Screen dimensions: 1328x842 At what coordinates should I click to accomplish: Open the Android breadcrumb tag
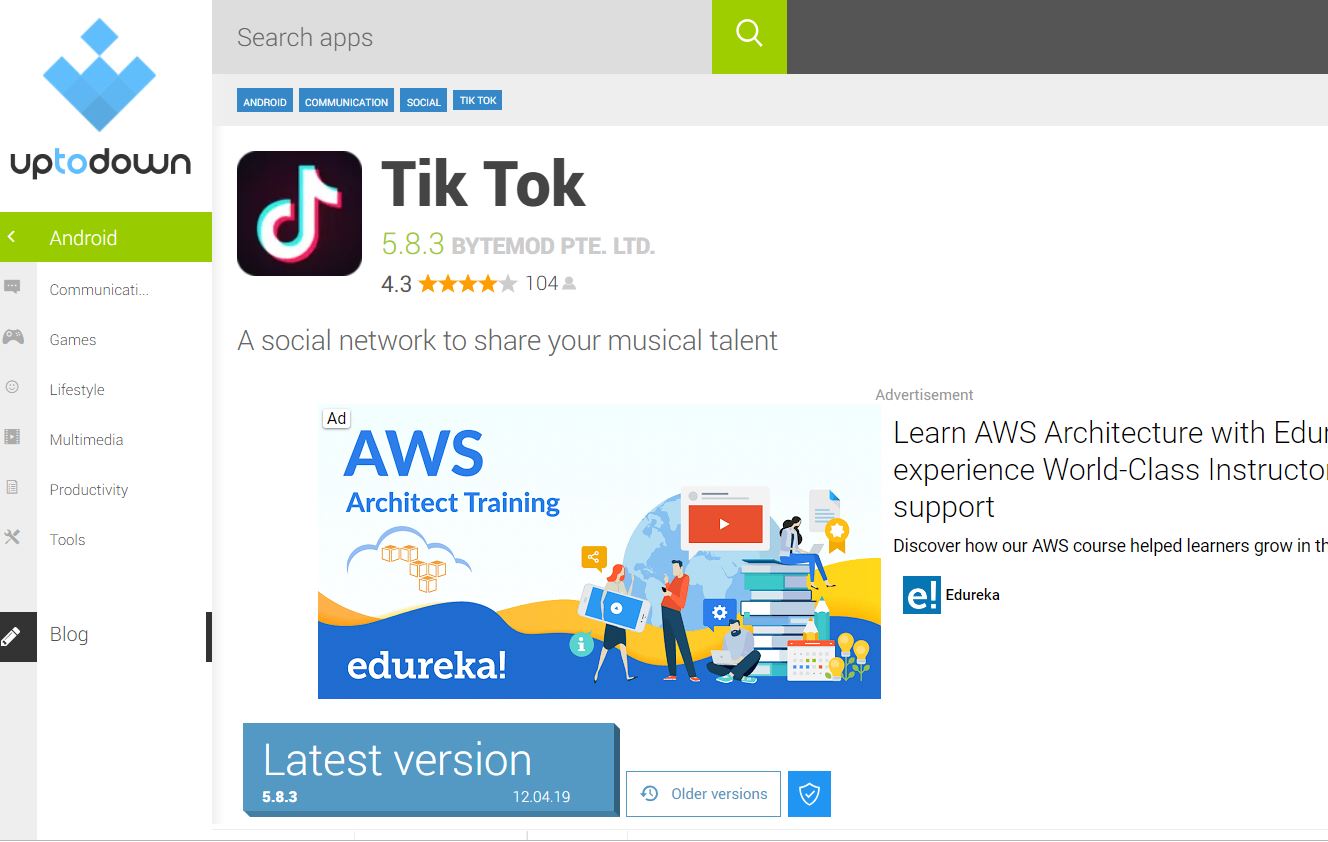pos(265,101)
